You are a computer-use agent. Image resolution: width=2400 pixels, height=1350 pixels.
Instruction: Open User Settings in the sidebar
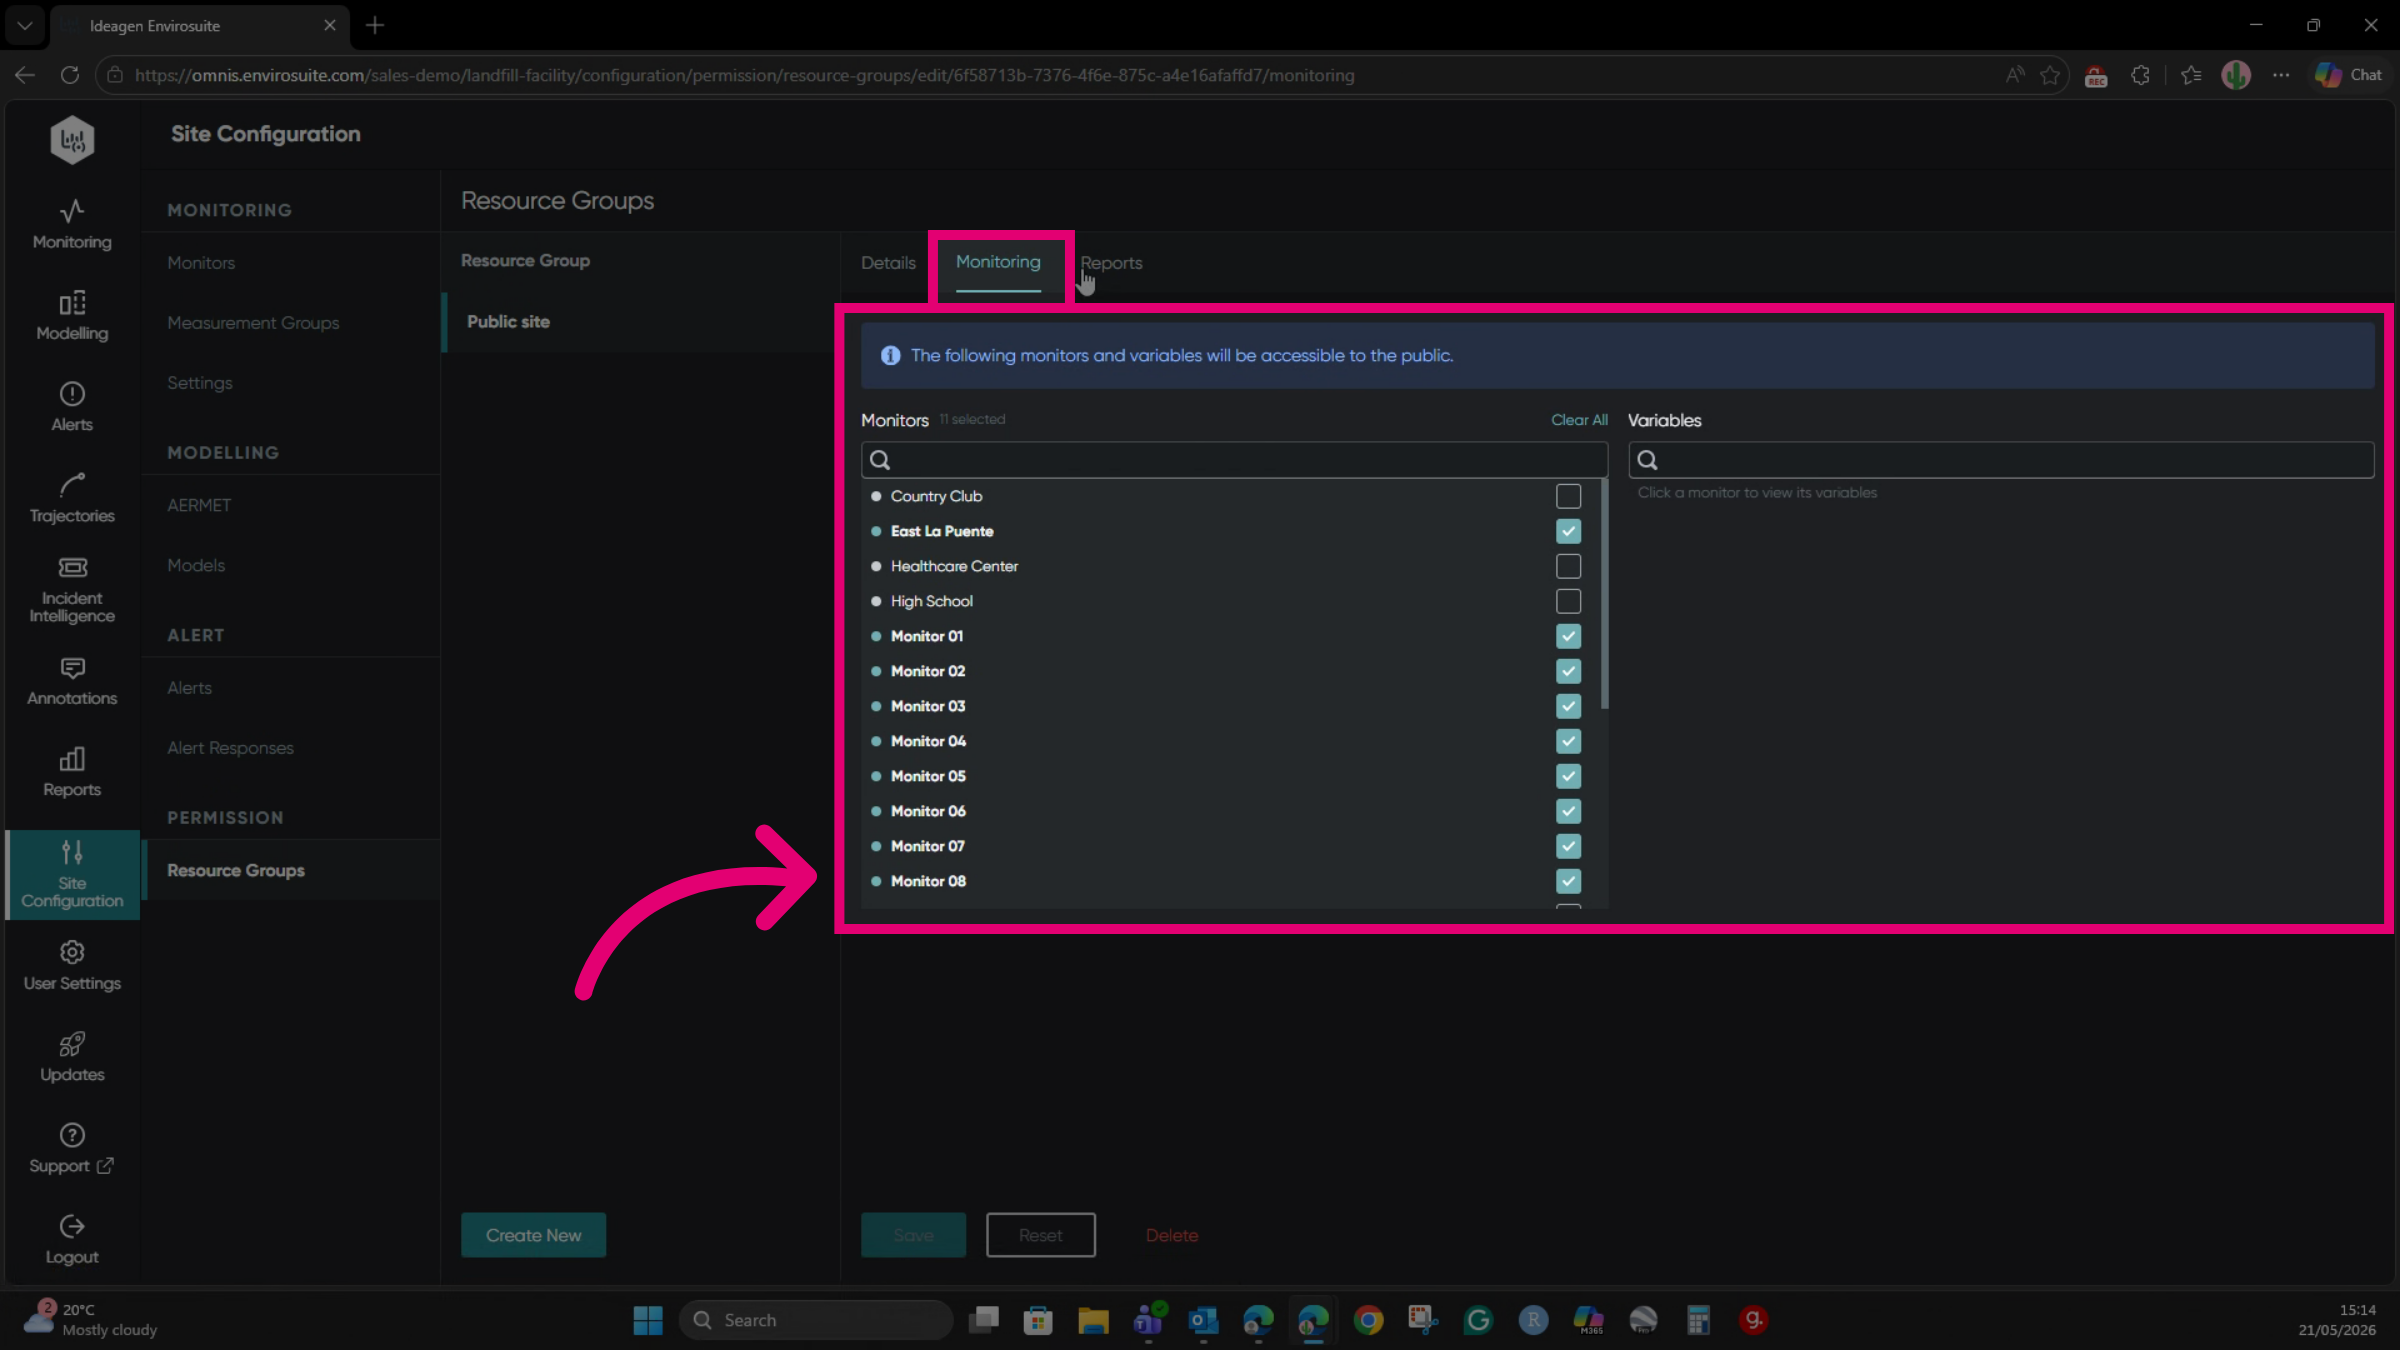(72, 966)
